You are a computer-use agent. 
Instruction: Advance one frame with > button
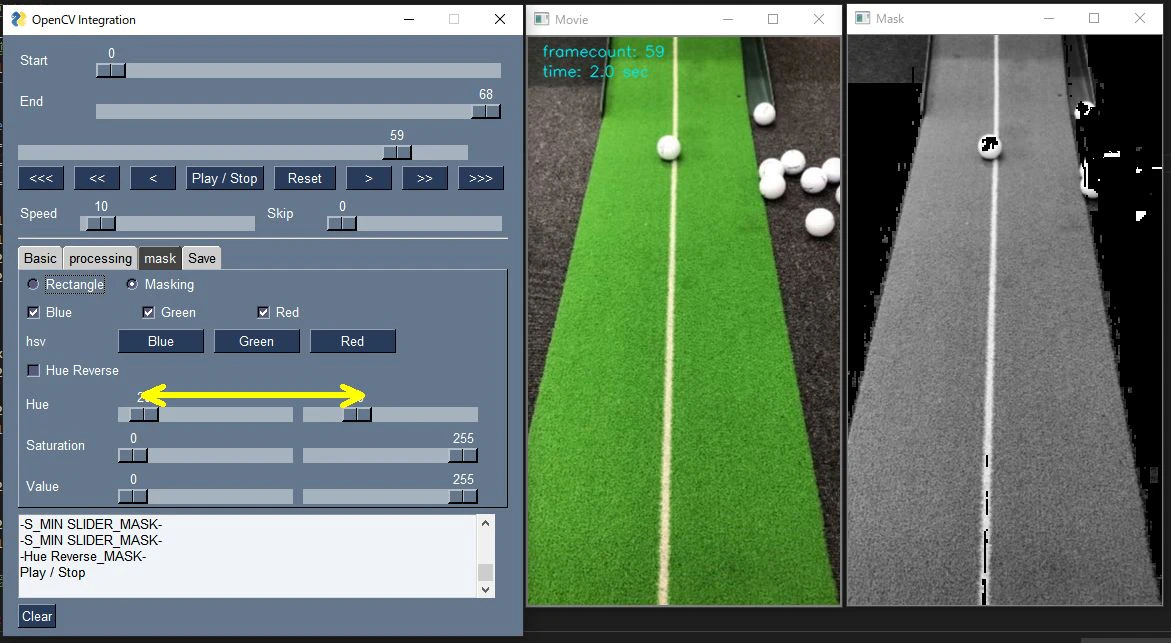point(368,178)
